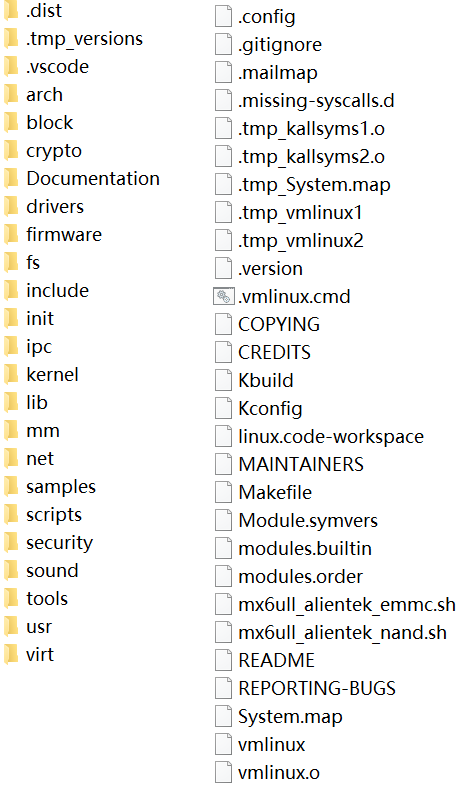The width and height of the screenshot is (465, 793).
Task: Click the Kconfig file icon
Action: pos(223,408)
